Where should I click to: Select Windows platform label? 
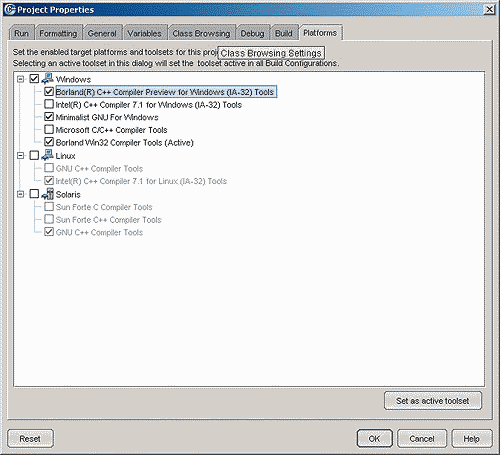pyautogui.click(x=73, y=80)
